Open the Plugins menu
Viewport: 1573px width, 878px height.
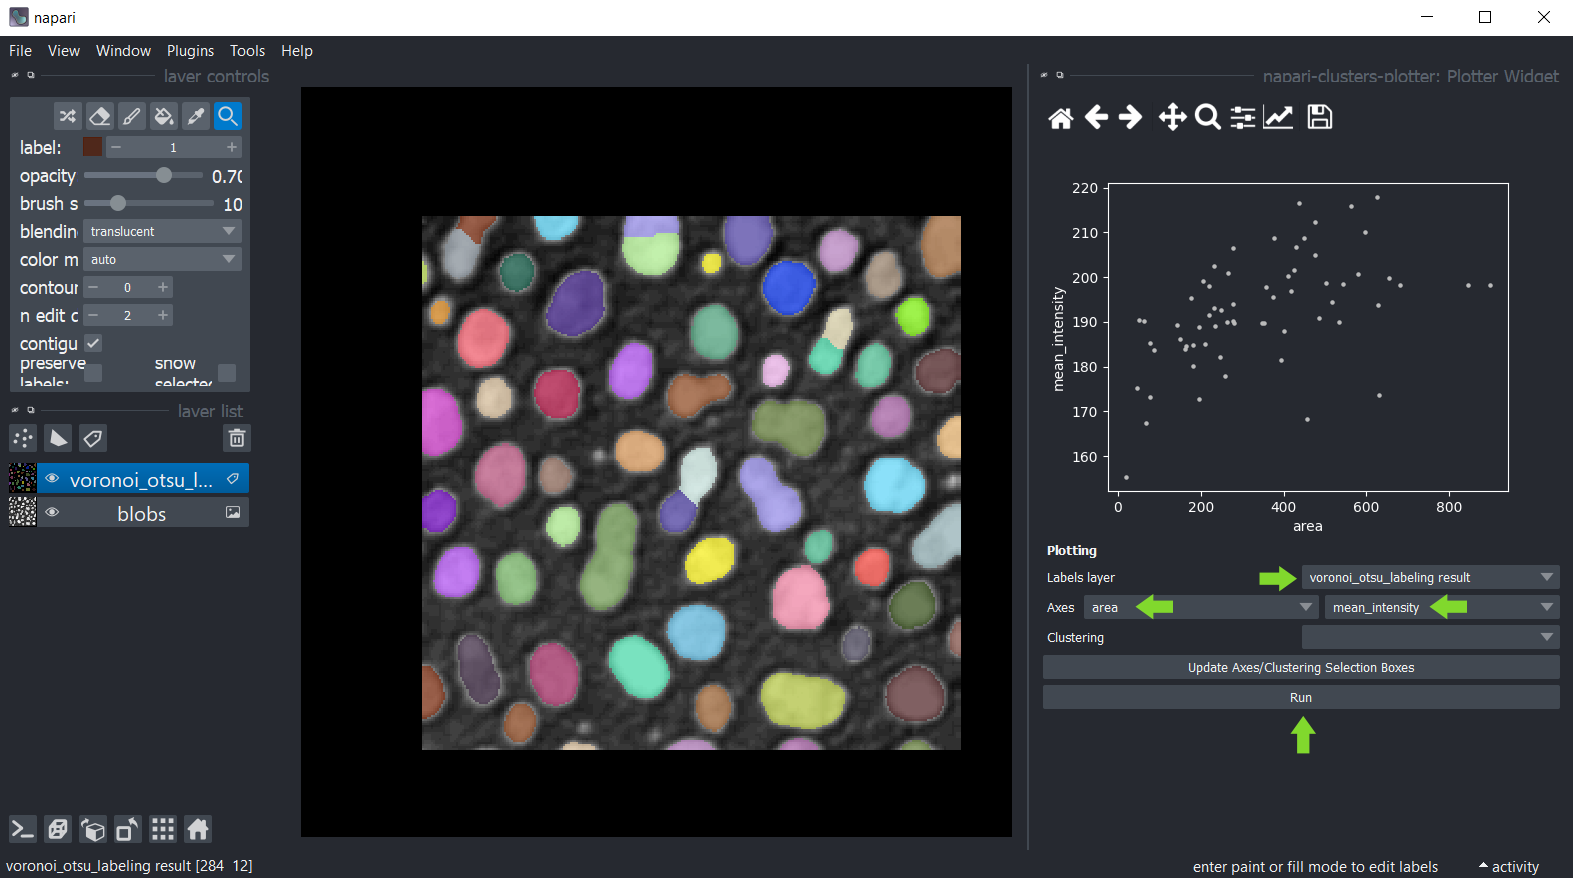190,51
